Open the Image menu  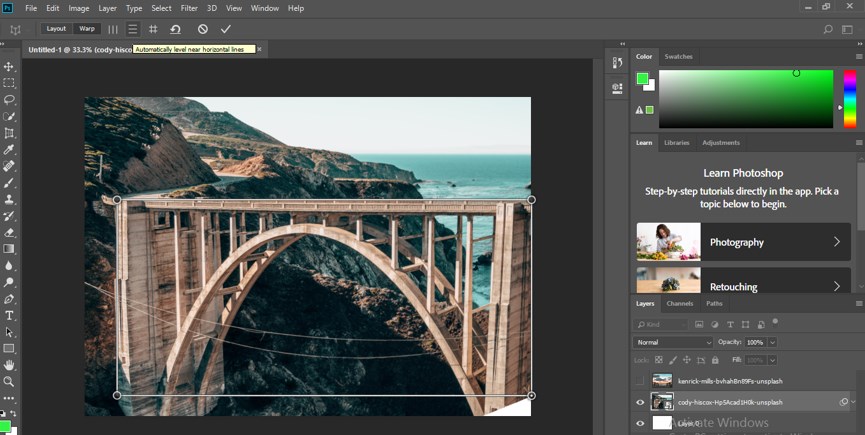[x=79, y=8]
